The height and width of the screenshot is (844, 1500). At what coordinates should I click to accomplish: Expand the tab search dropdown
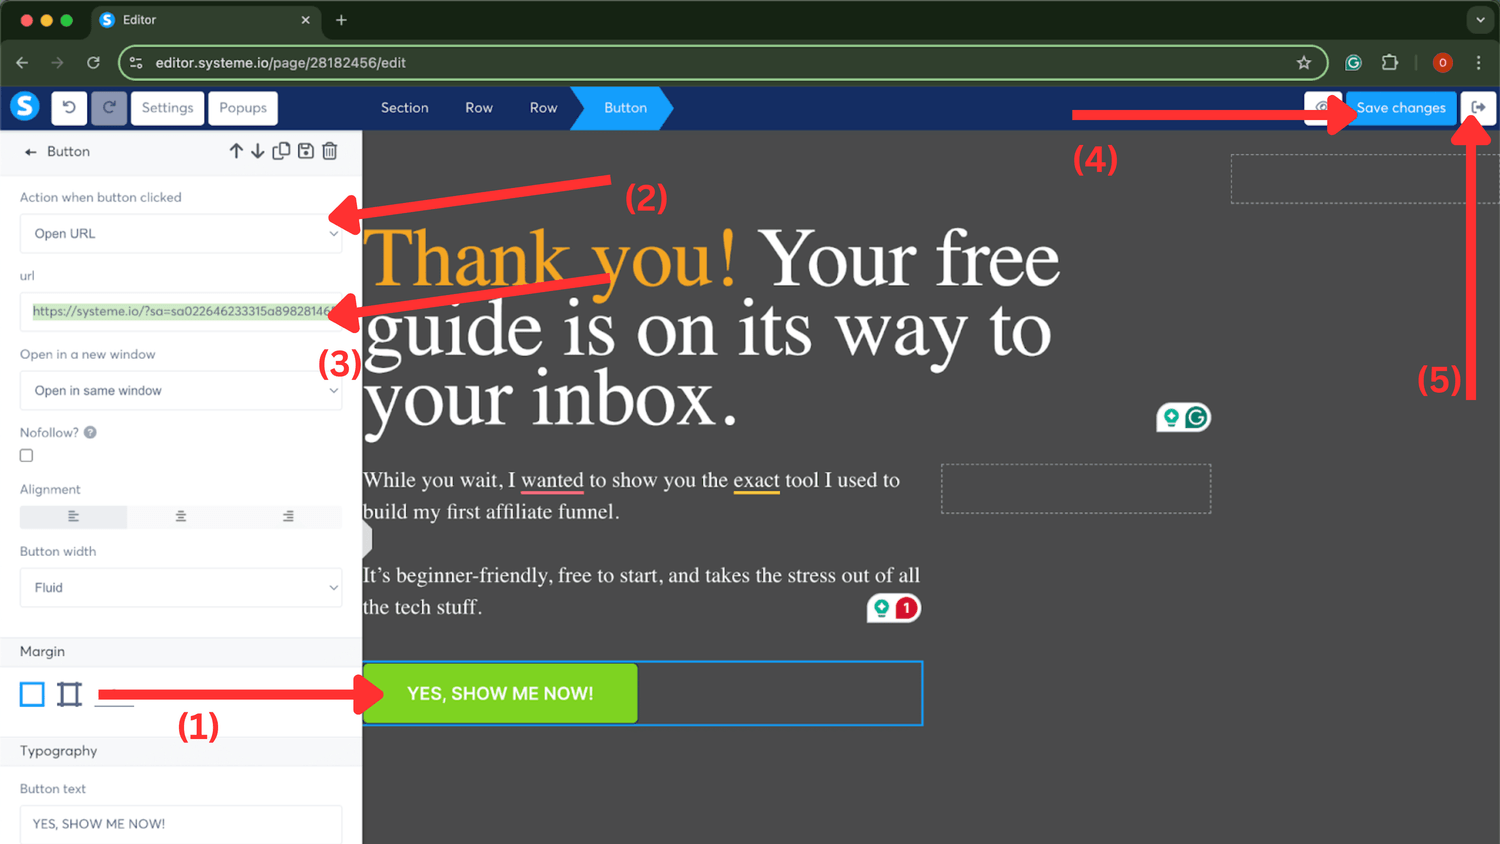tap(1480, 20)
